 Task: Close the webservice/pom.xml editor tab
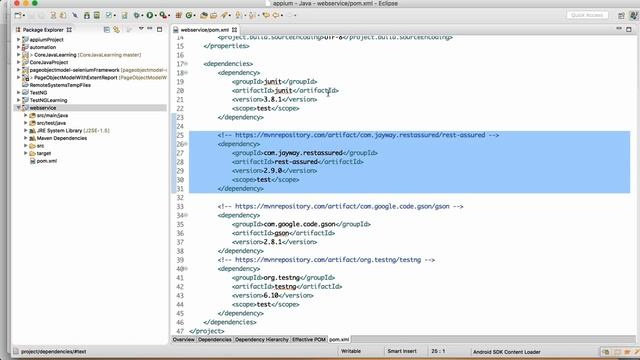point(234,30)
